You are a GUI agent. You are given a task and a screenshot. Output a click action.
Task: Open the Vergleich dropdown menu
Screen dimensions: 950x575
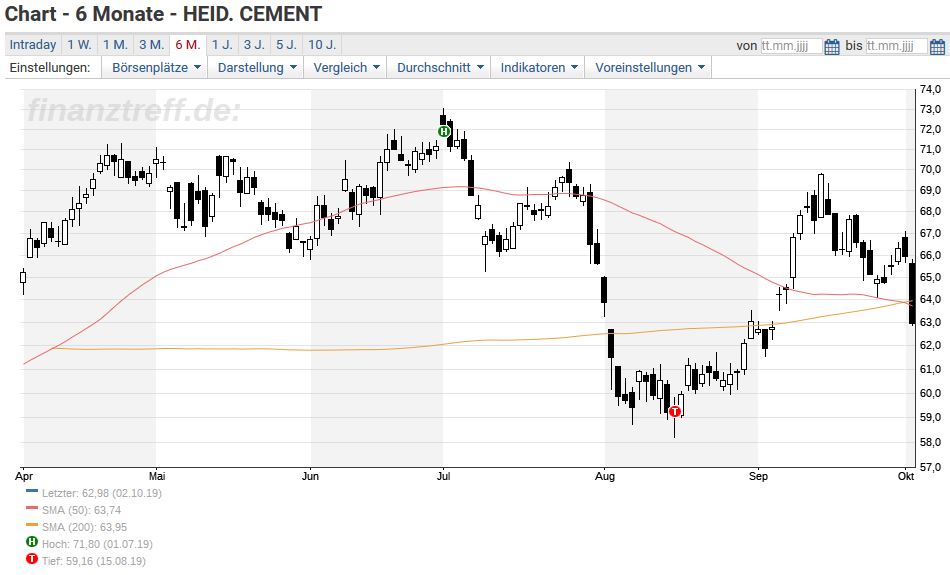345,67
